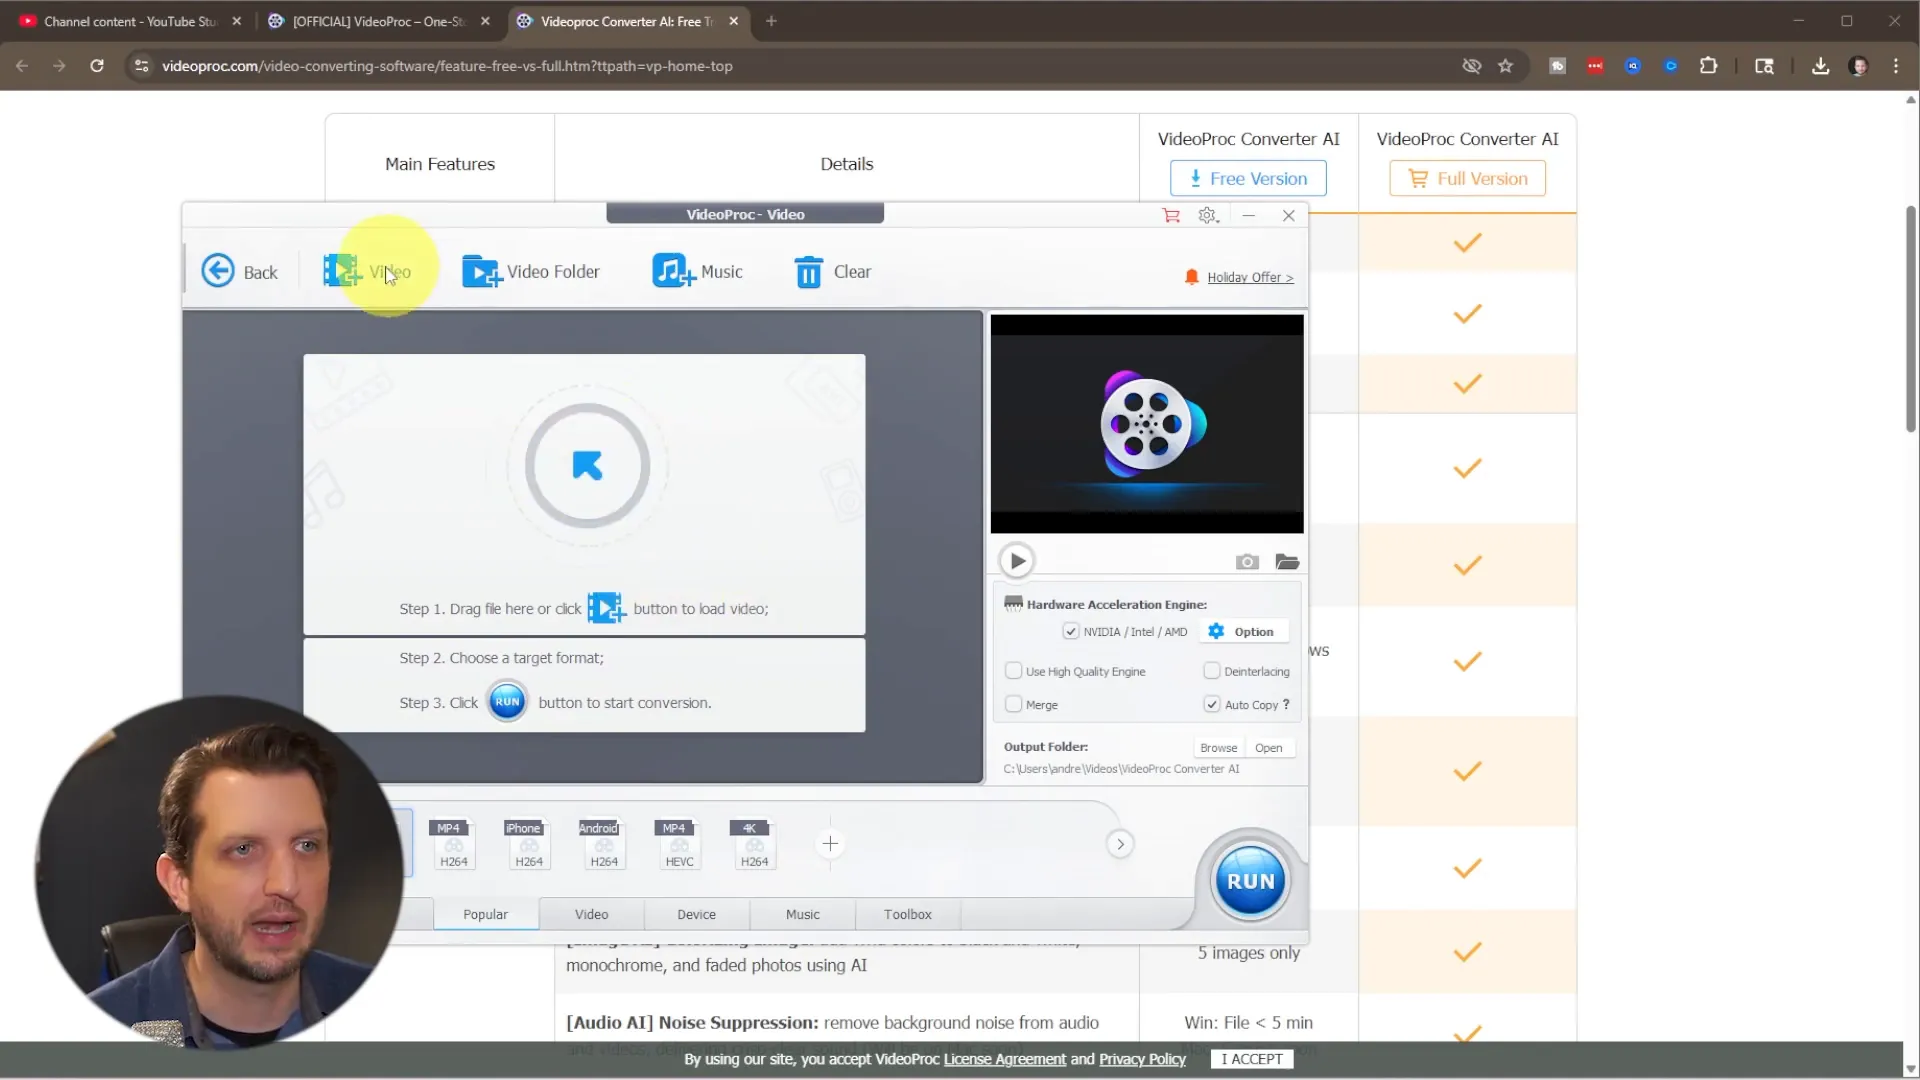This screenshot has width=1920, height=1080.
Task: Open the output folder
Action: (x=1268, y=748)
